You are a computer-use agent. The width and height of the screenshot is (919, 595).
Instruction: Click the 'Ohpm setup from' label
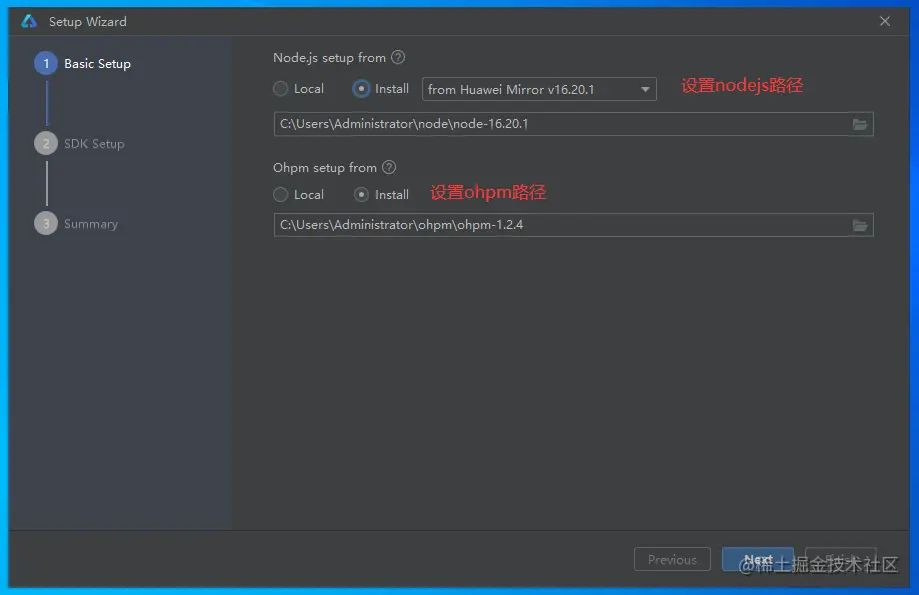click(325, 168)
